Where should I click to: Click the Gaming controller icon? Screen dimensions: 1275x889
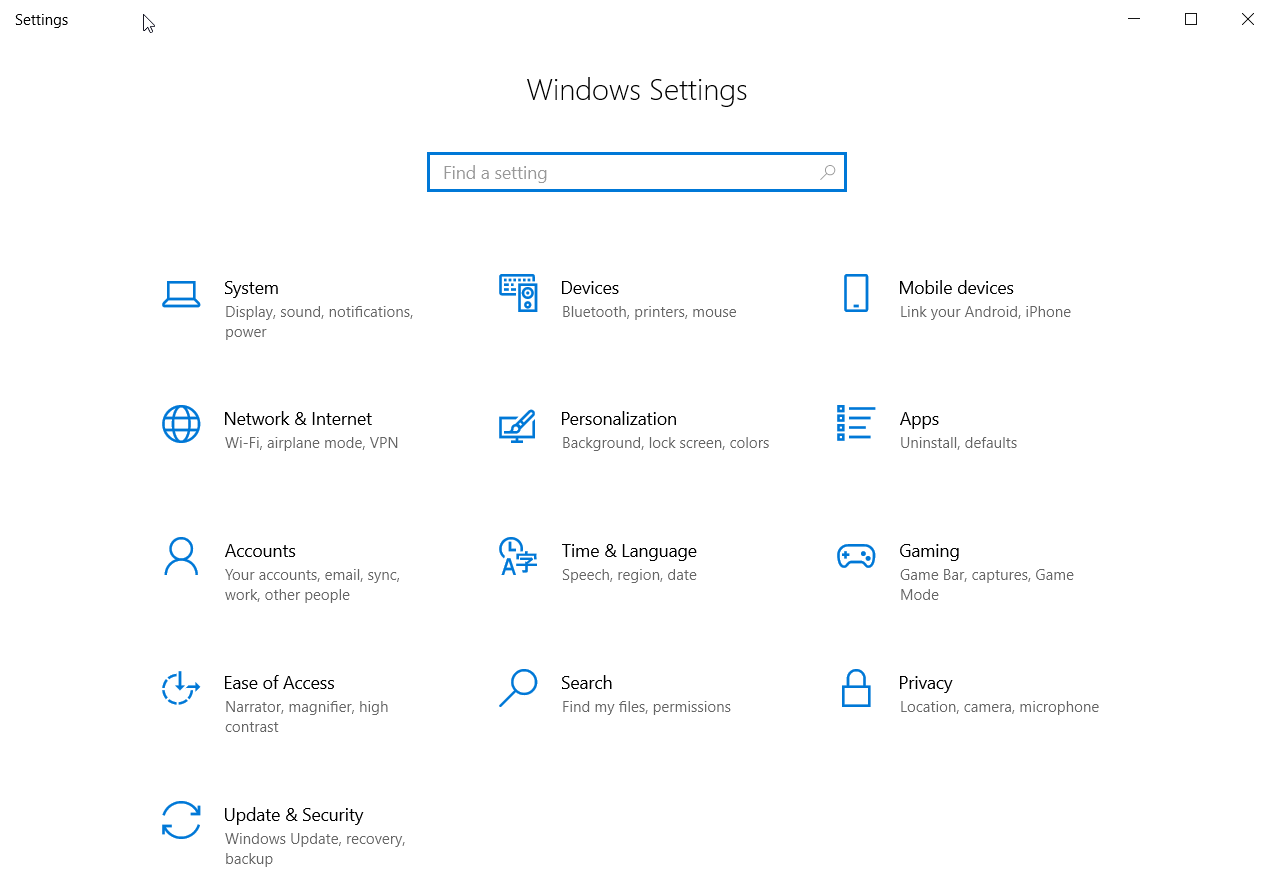click(856, 556)
